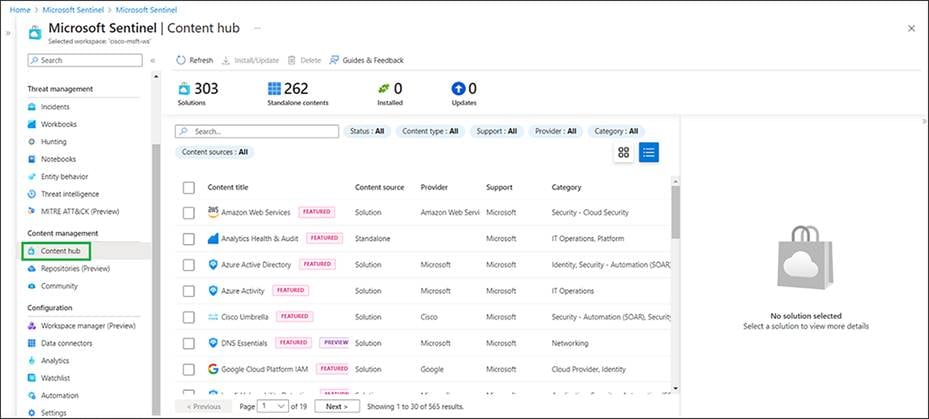Click the Standalone contents grid icon
929x419 pixels.
(x=274, y=89)
